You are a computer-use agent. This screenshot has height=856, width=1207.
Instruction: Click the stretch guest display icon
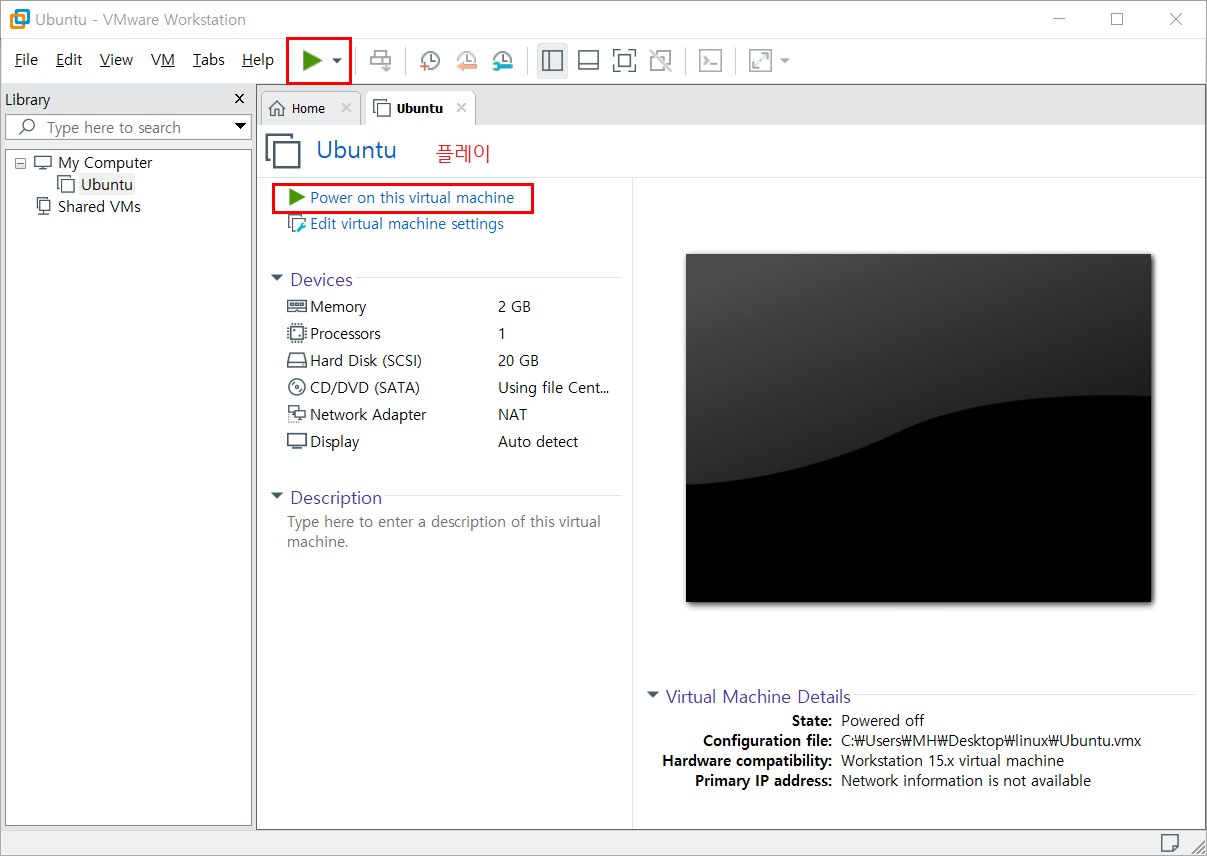coord(761,61)
